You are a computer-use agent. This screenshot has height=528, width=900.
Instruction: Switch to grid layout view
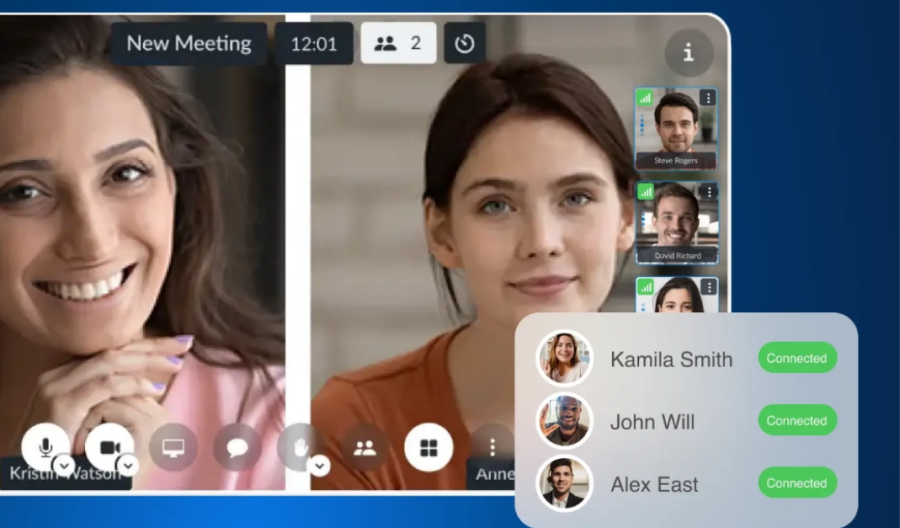pos(429,447)
